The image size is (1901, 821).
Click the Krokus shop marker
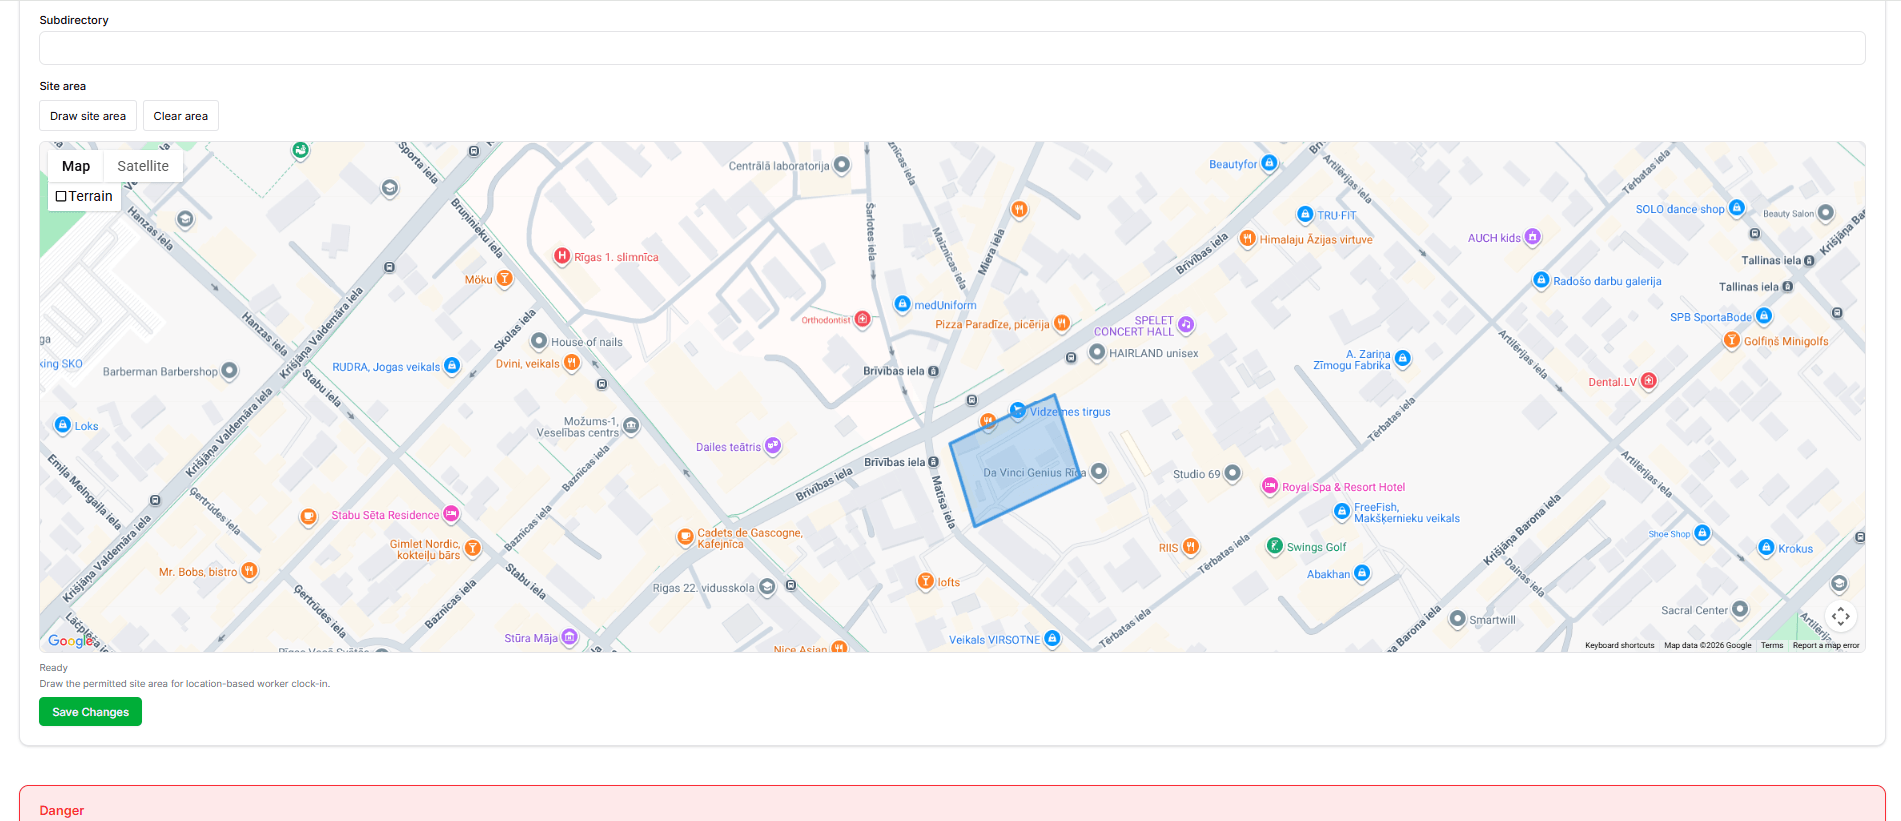pyautogui.click(x=1766, y=548)
